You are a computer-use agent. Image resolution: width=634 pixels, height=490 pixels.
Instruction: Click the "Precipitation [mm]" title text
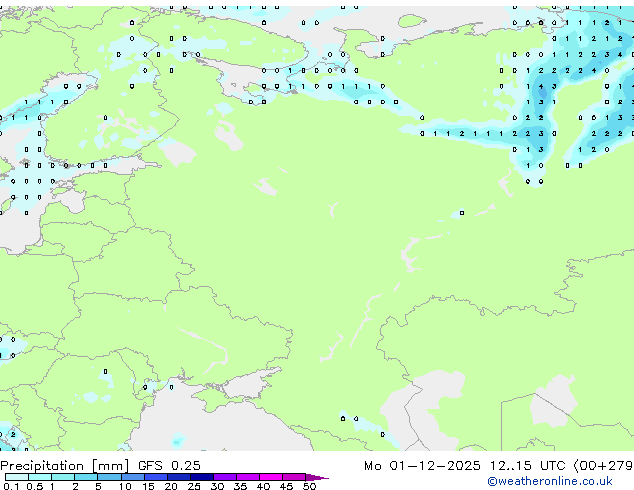tap(65, 466)
